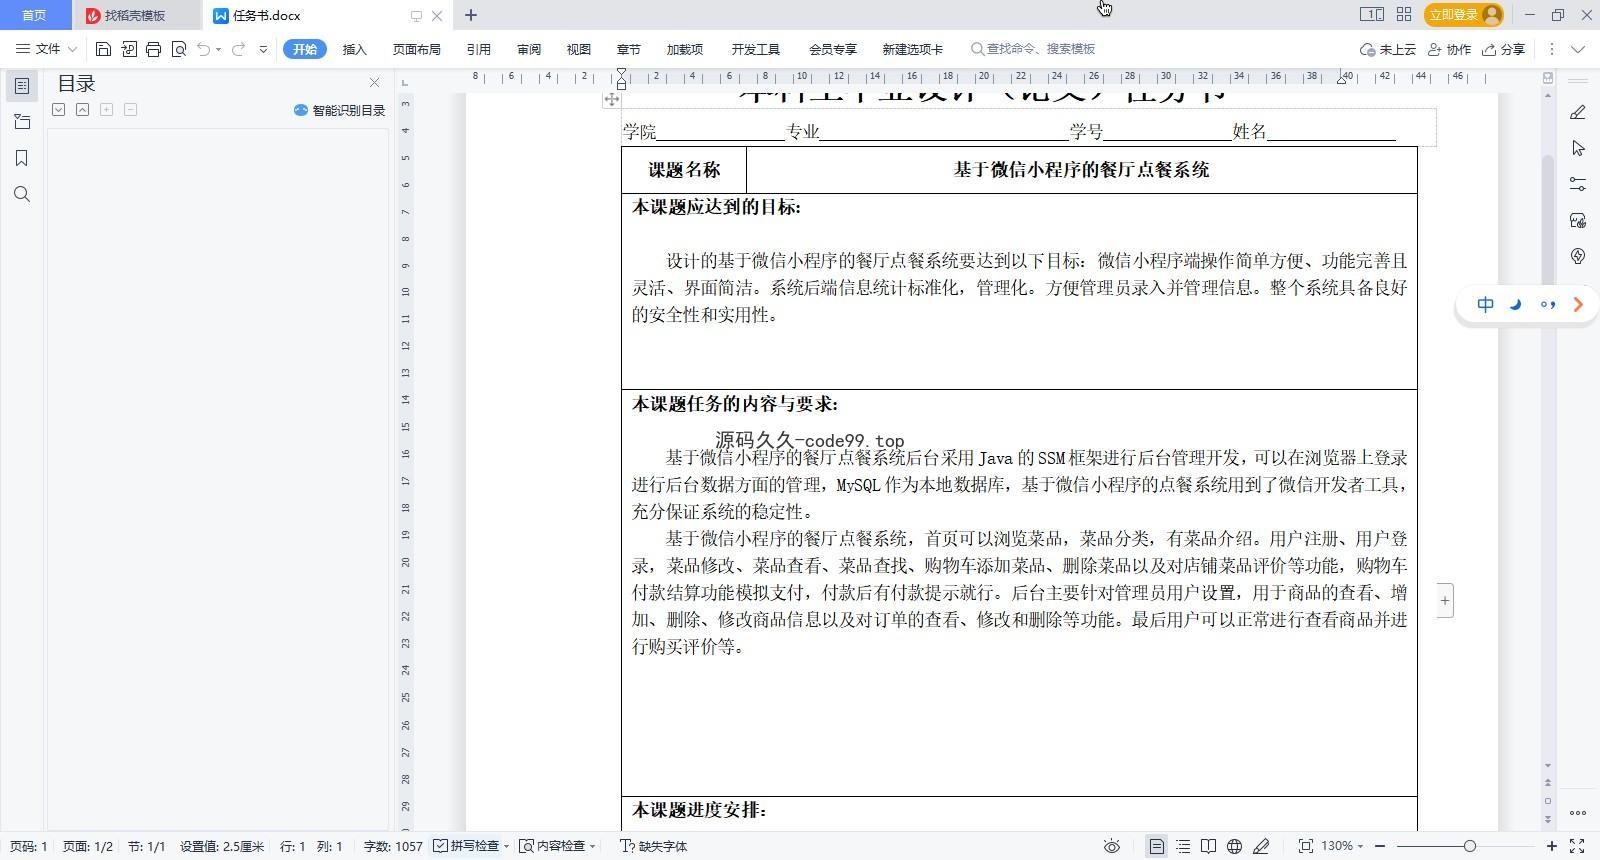Expand quick access toolbar customize arrow
This screenshot has width=1600, height=860.
click(x=263, y=49)
